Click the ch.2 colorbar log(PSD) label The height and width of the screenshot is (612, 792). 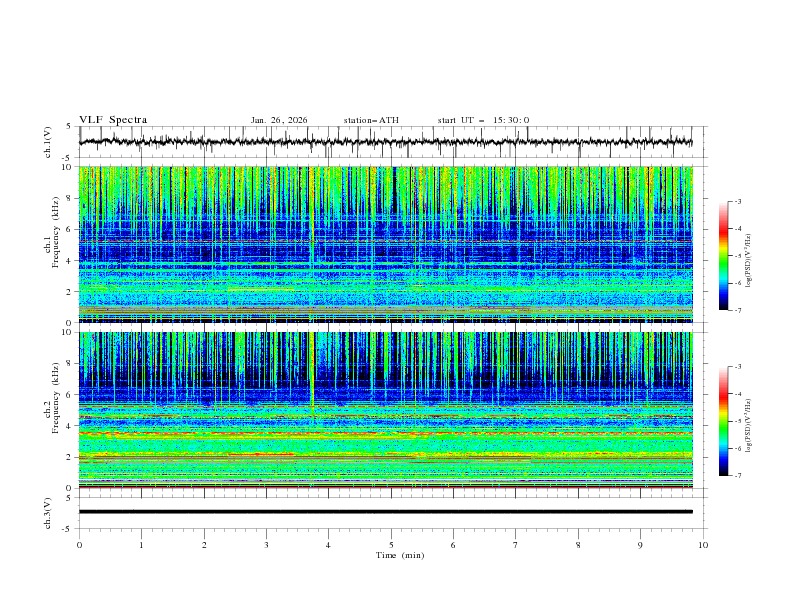pos(748,426)
